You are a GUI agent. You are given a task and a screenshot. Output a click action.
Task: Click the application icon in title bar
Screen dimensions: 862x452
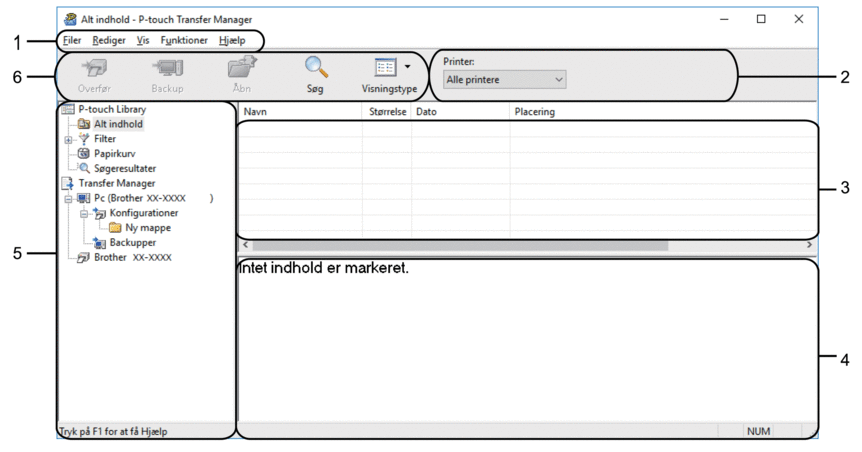70,19
